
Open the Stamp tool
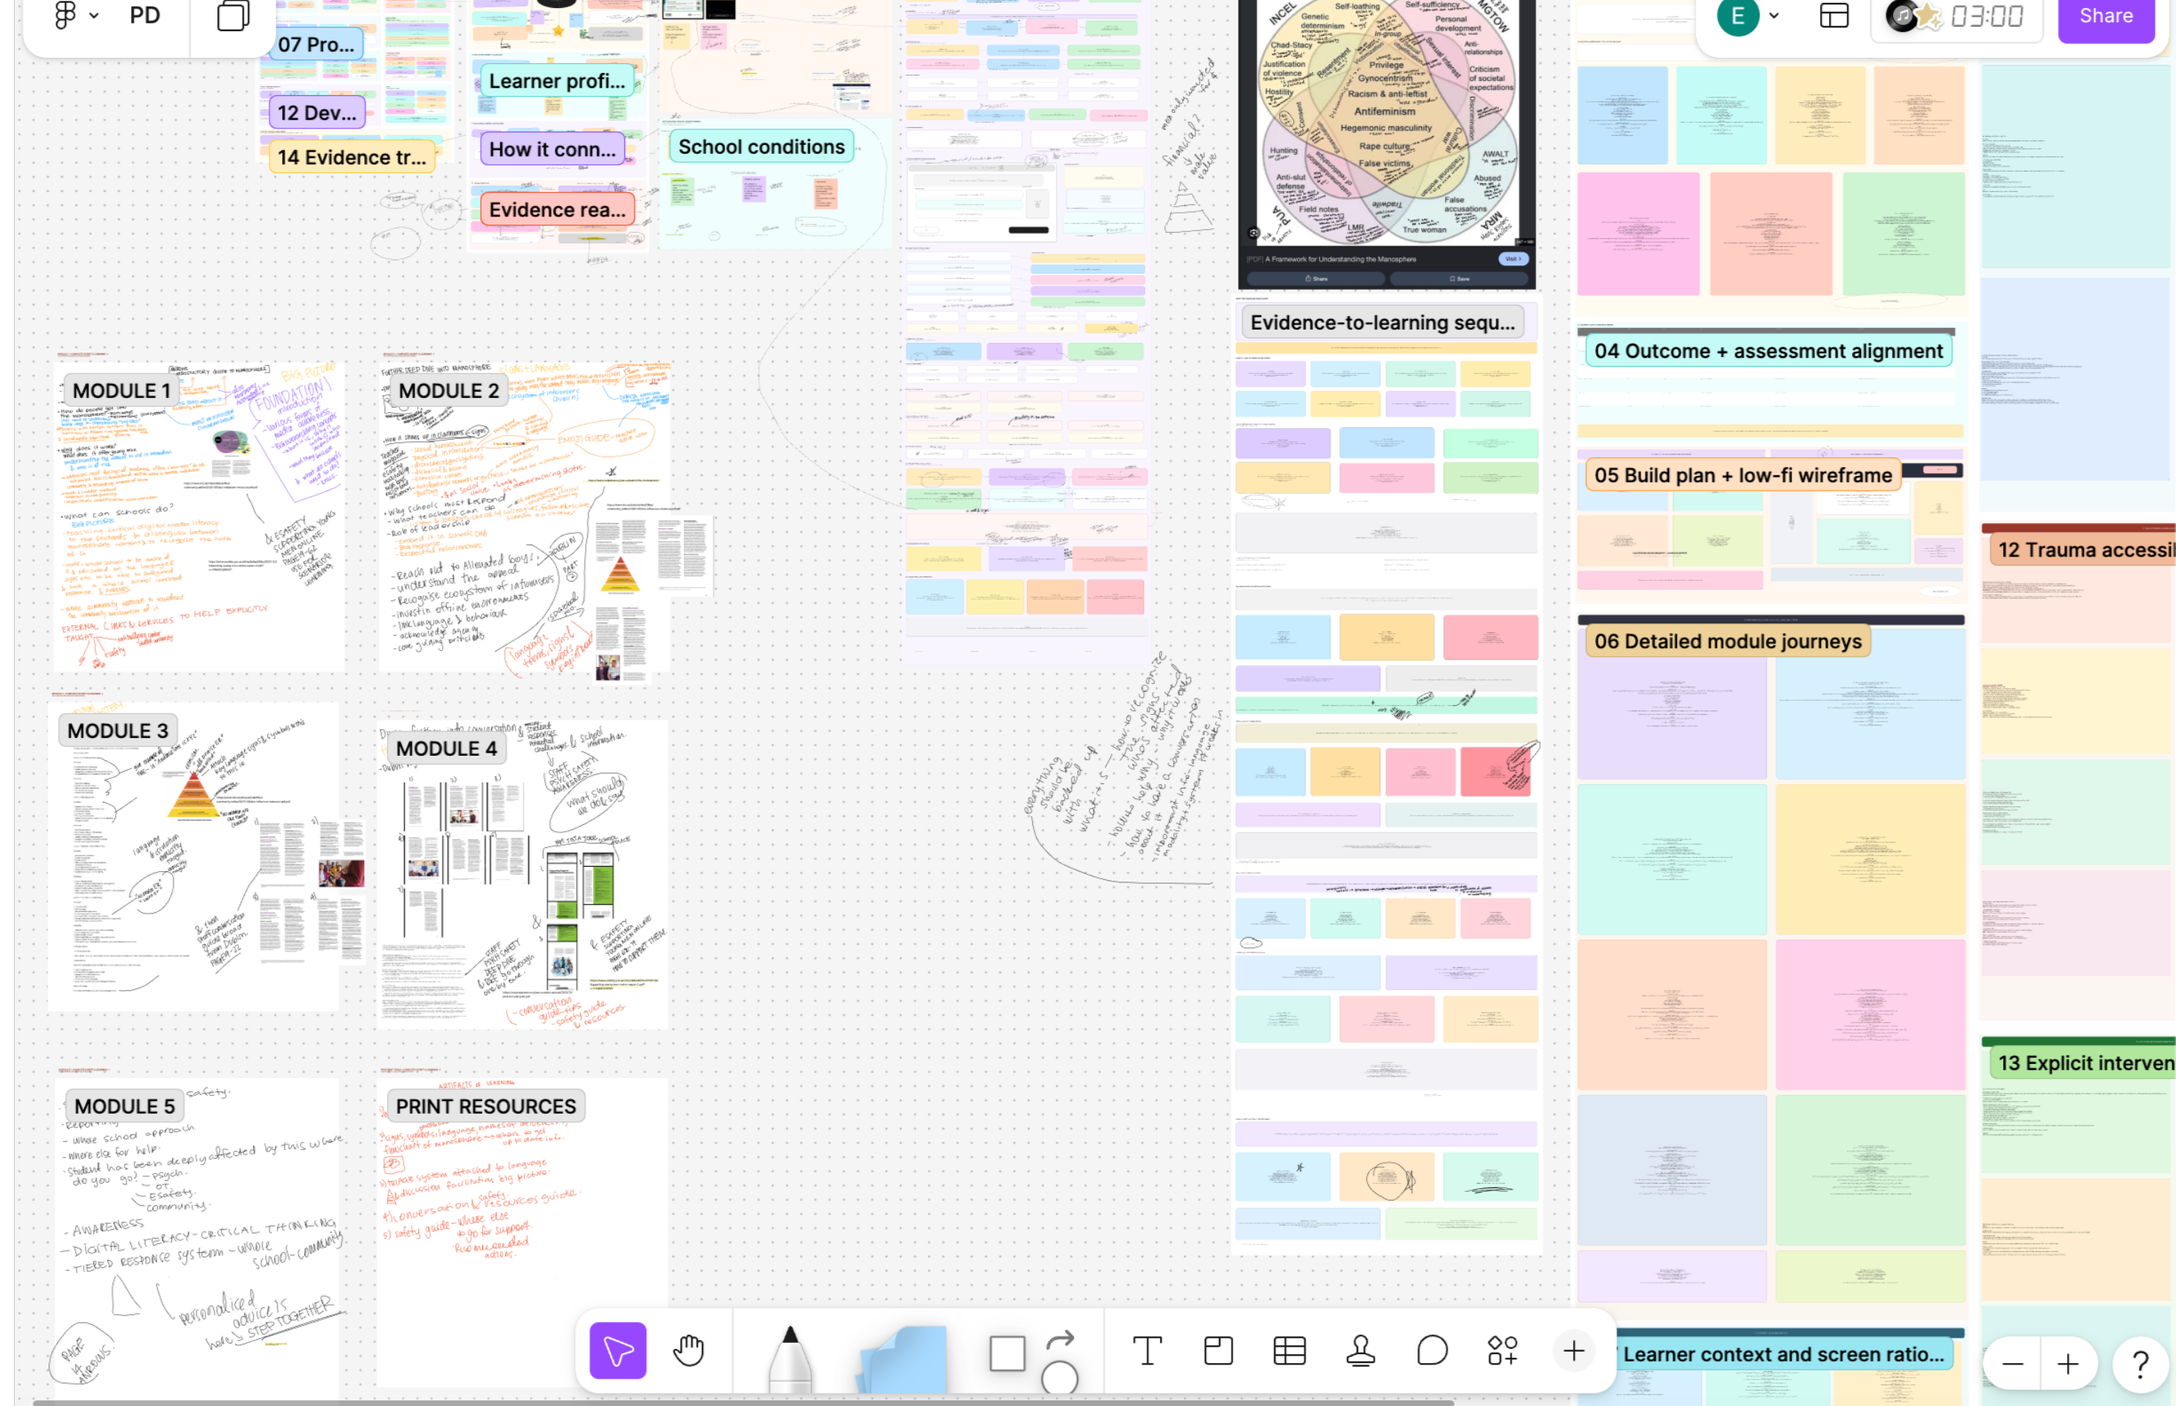point(1360,1350)
